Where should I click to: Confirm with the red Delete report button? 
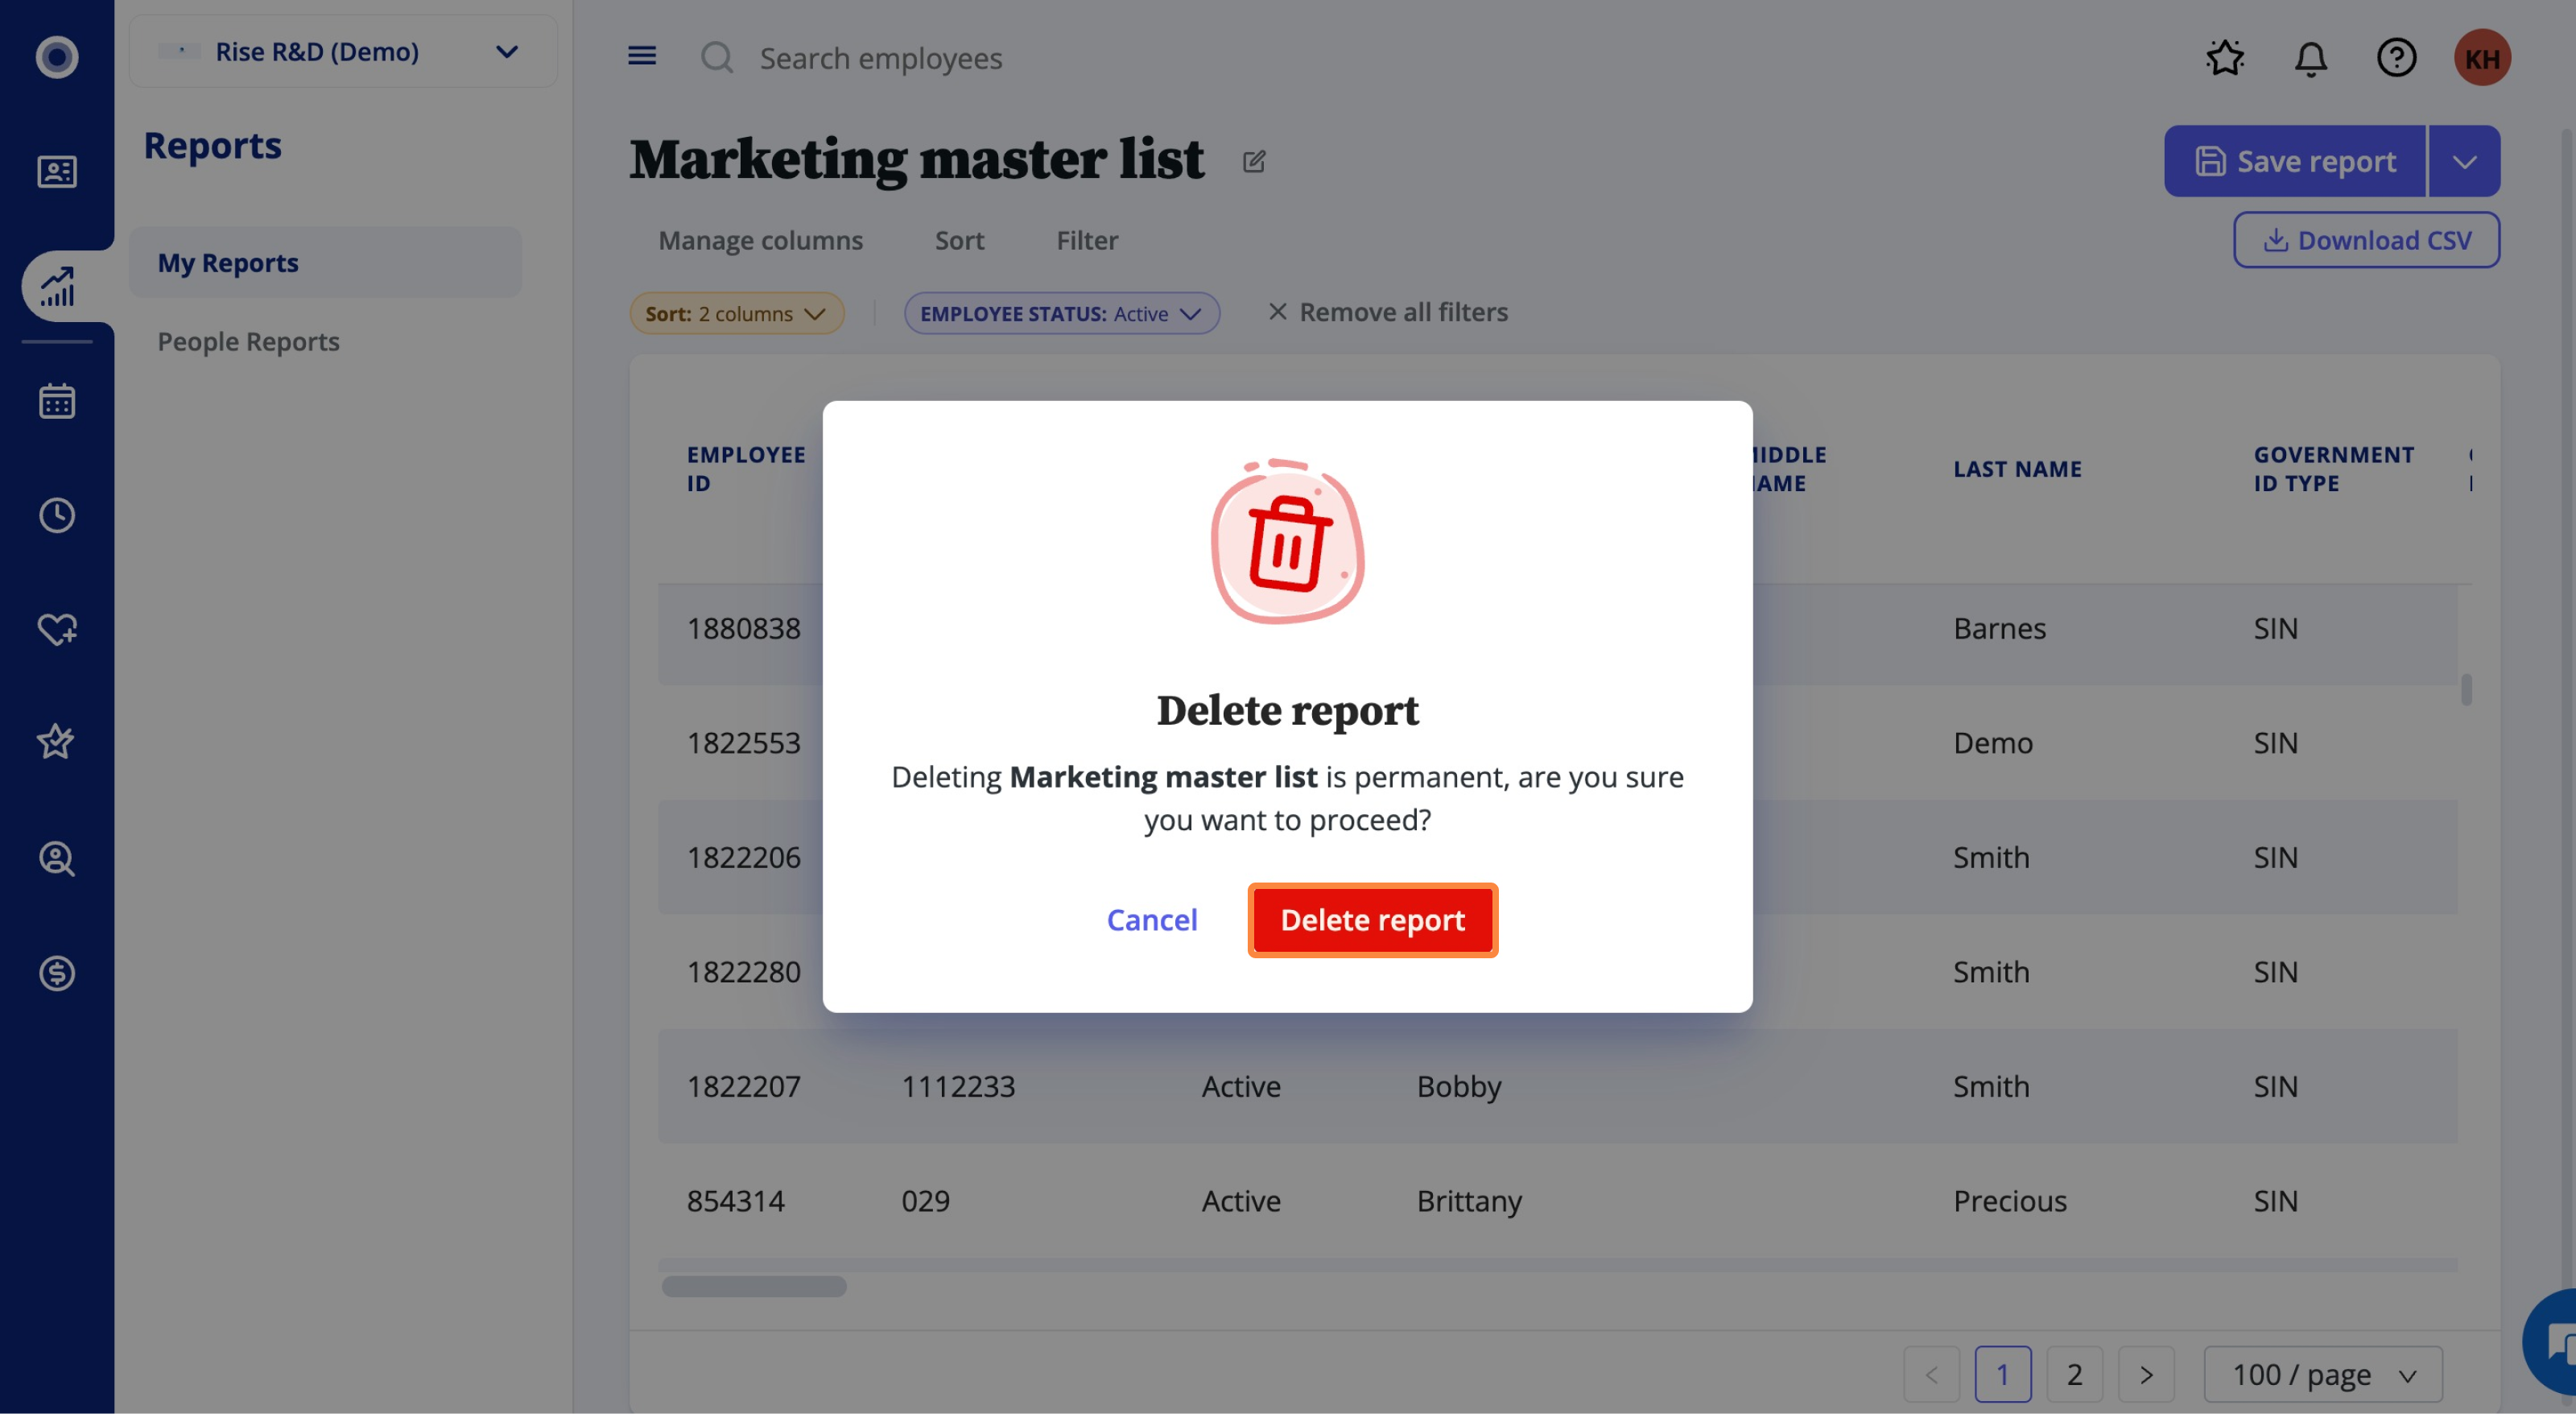click(x=1372, y=920)
